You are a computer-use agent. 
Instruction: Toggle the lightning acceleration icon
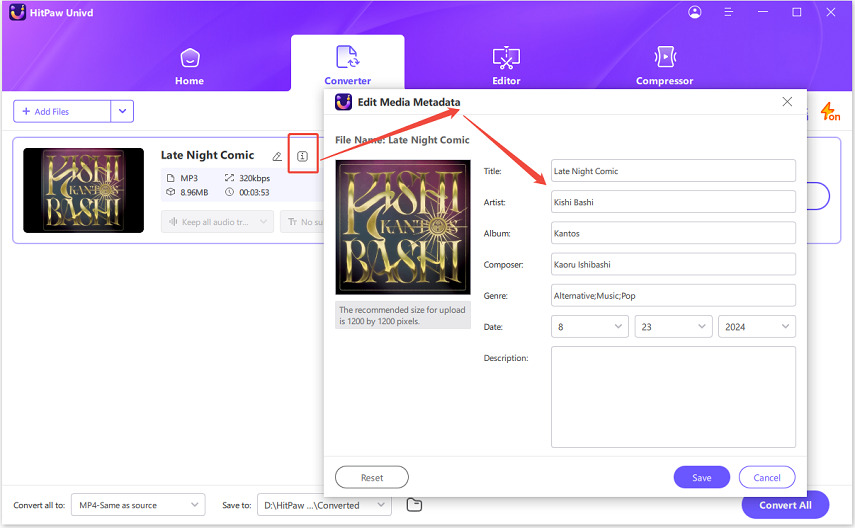click(830, 112)
